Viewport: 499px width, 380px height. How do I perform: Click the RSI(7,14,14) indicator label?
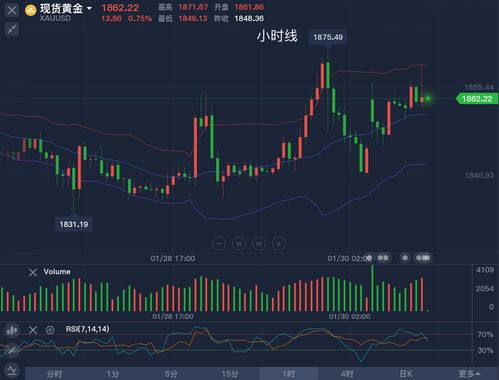tap(88, 329)
